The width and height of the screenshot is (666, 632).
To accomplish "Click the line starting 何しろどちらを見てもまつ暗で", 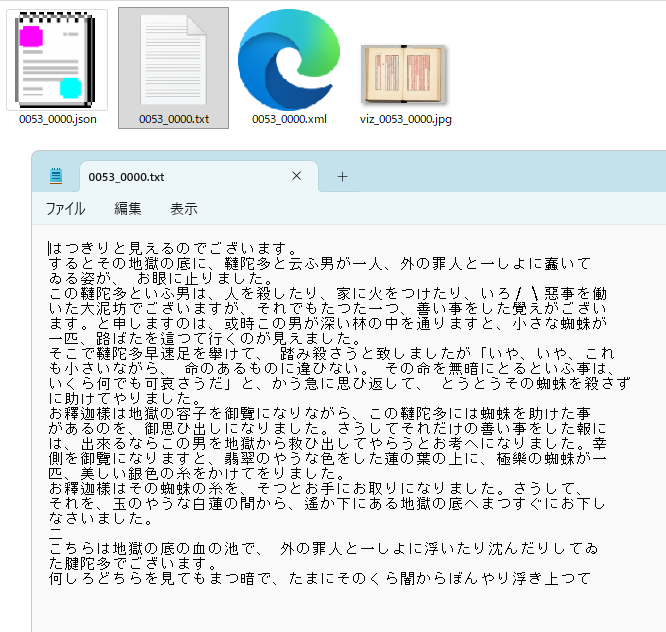I will (319, 578).
